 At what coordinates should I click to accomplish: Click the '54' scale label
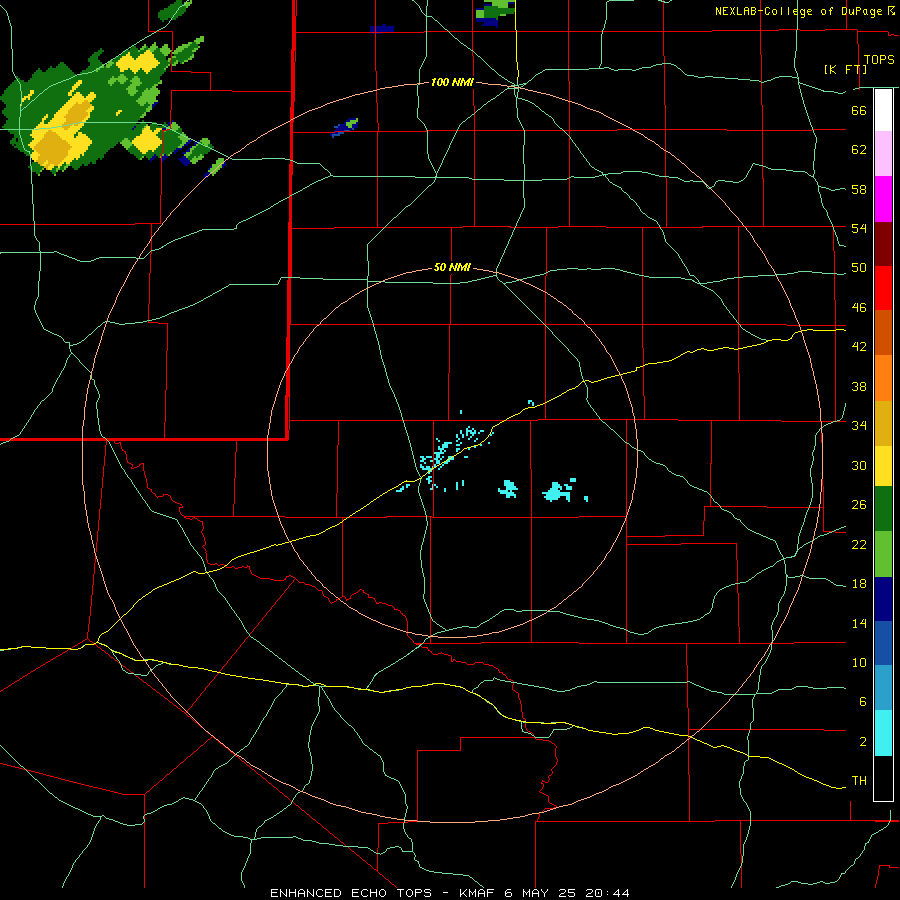click(859, 228)
